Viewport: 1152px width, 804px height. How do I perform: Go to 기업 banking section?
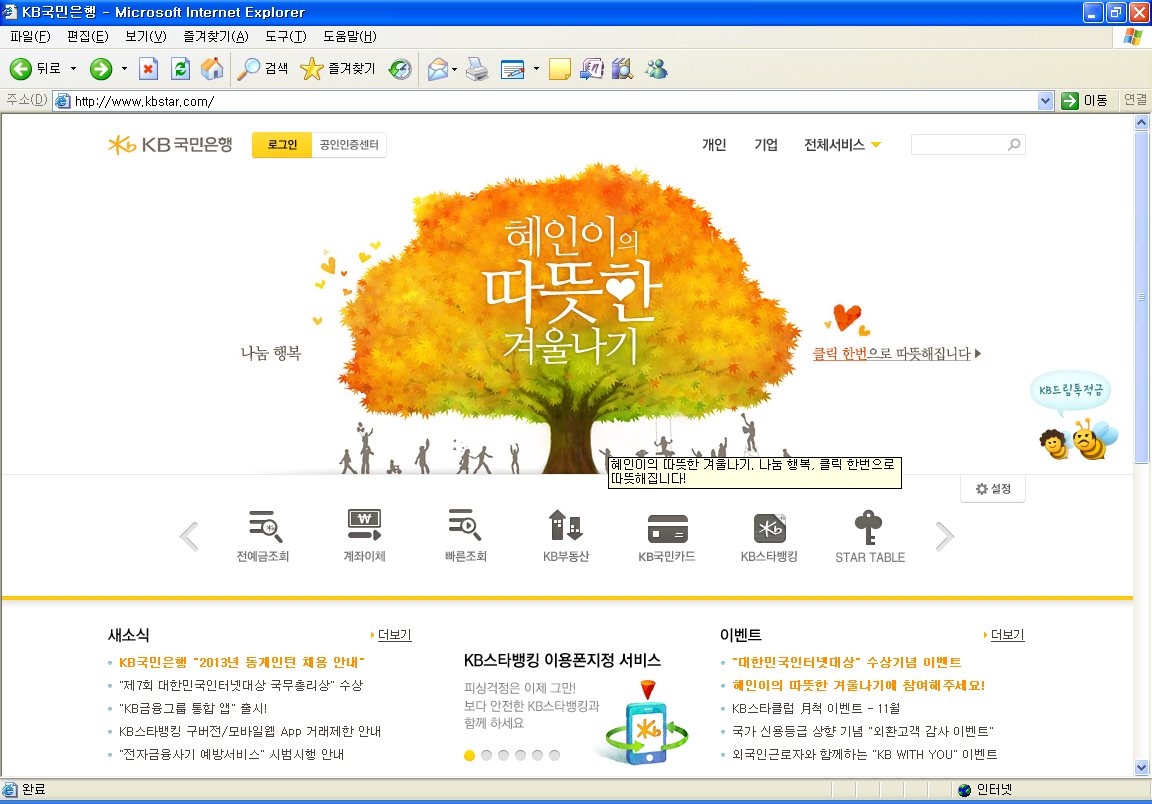pyautogui.click(x=766, y=145)
